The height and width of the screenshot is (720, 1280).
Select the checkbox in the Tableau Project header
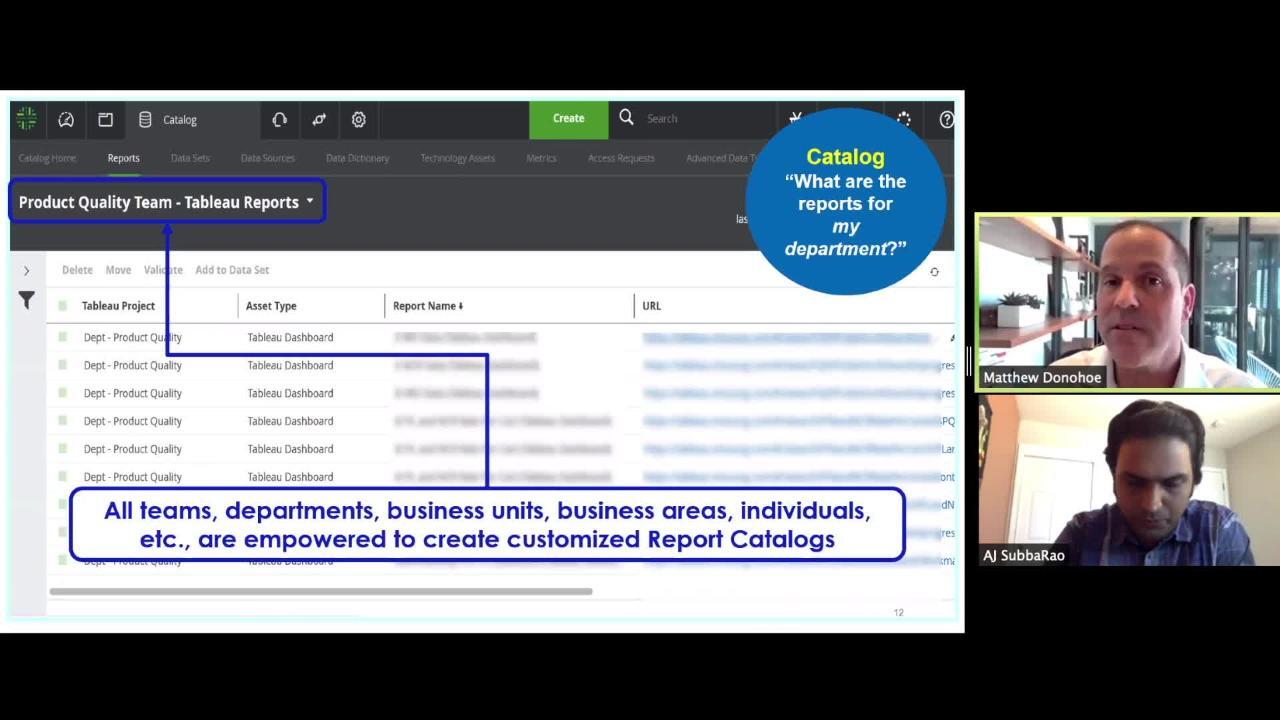[62, 305]
